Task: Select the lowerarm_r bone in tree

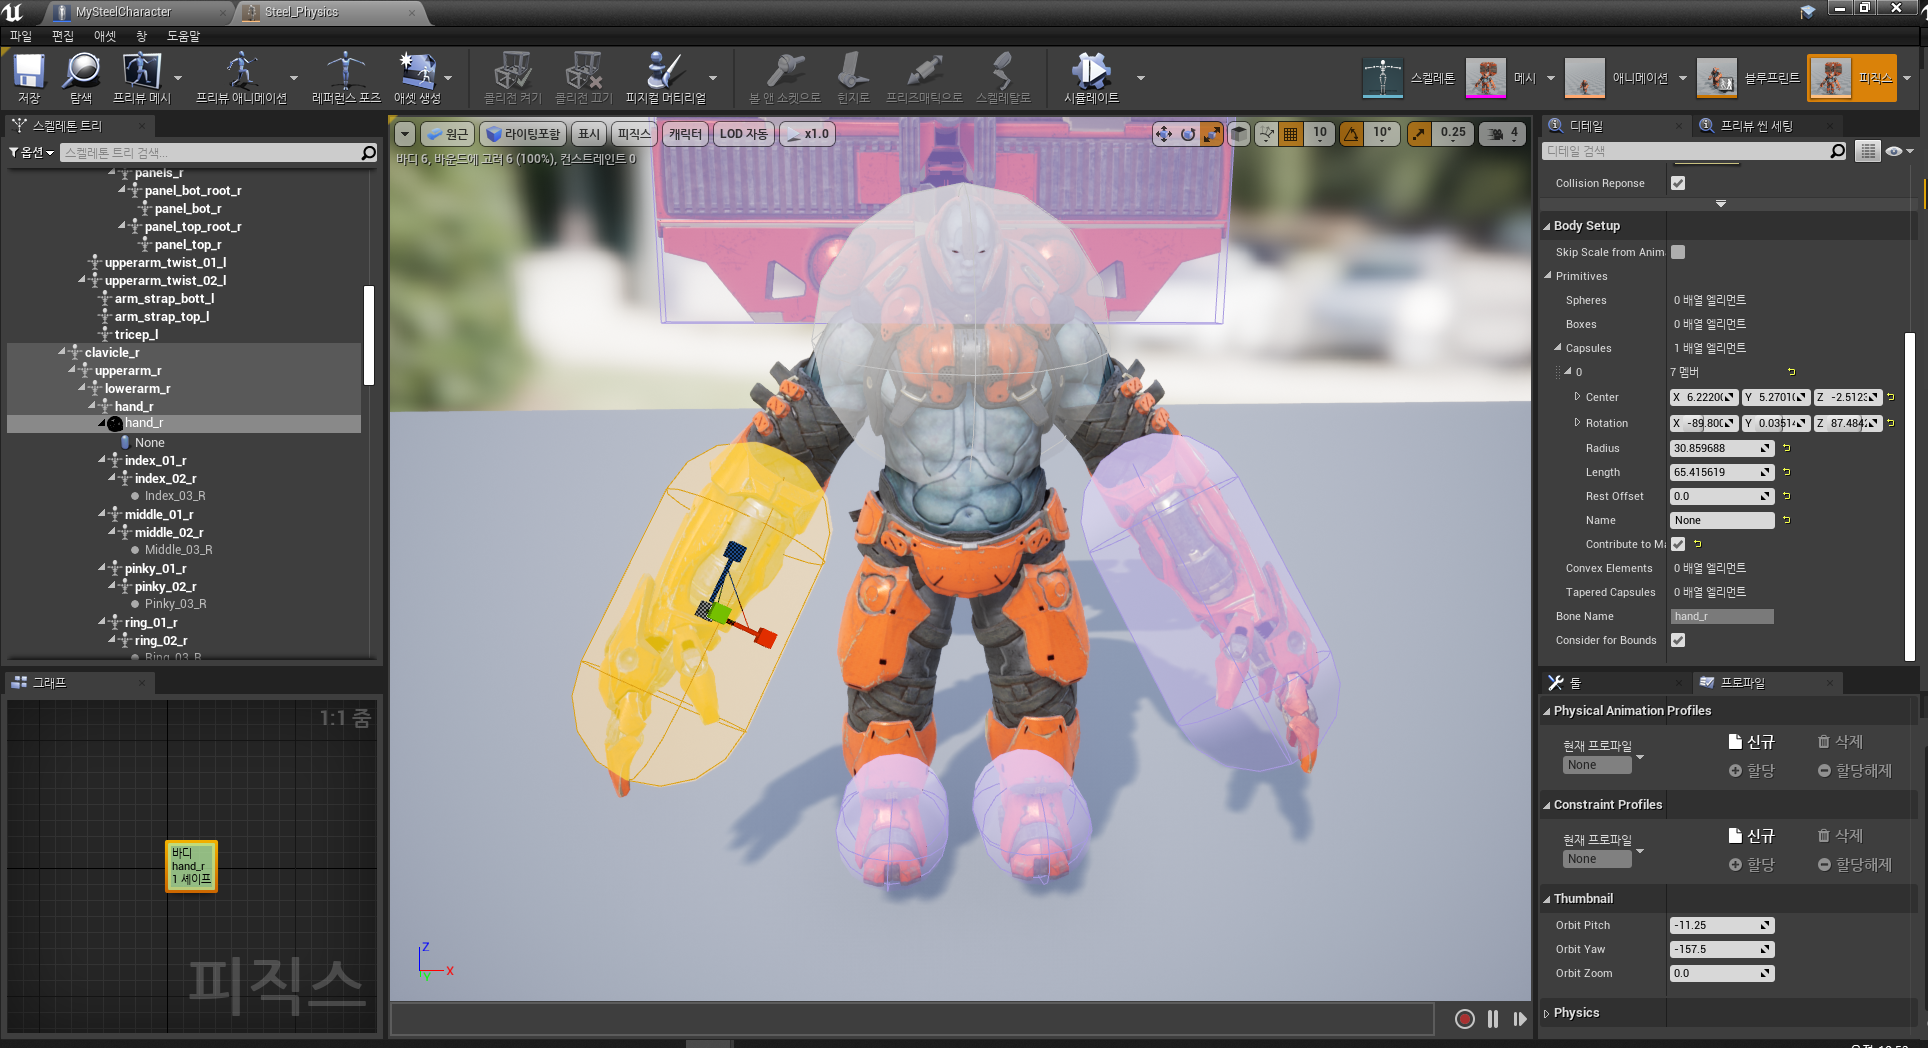Action: click(137, 388)
